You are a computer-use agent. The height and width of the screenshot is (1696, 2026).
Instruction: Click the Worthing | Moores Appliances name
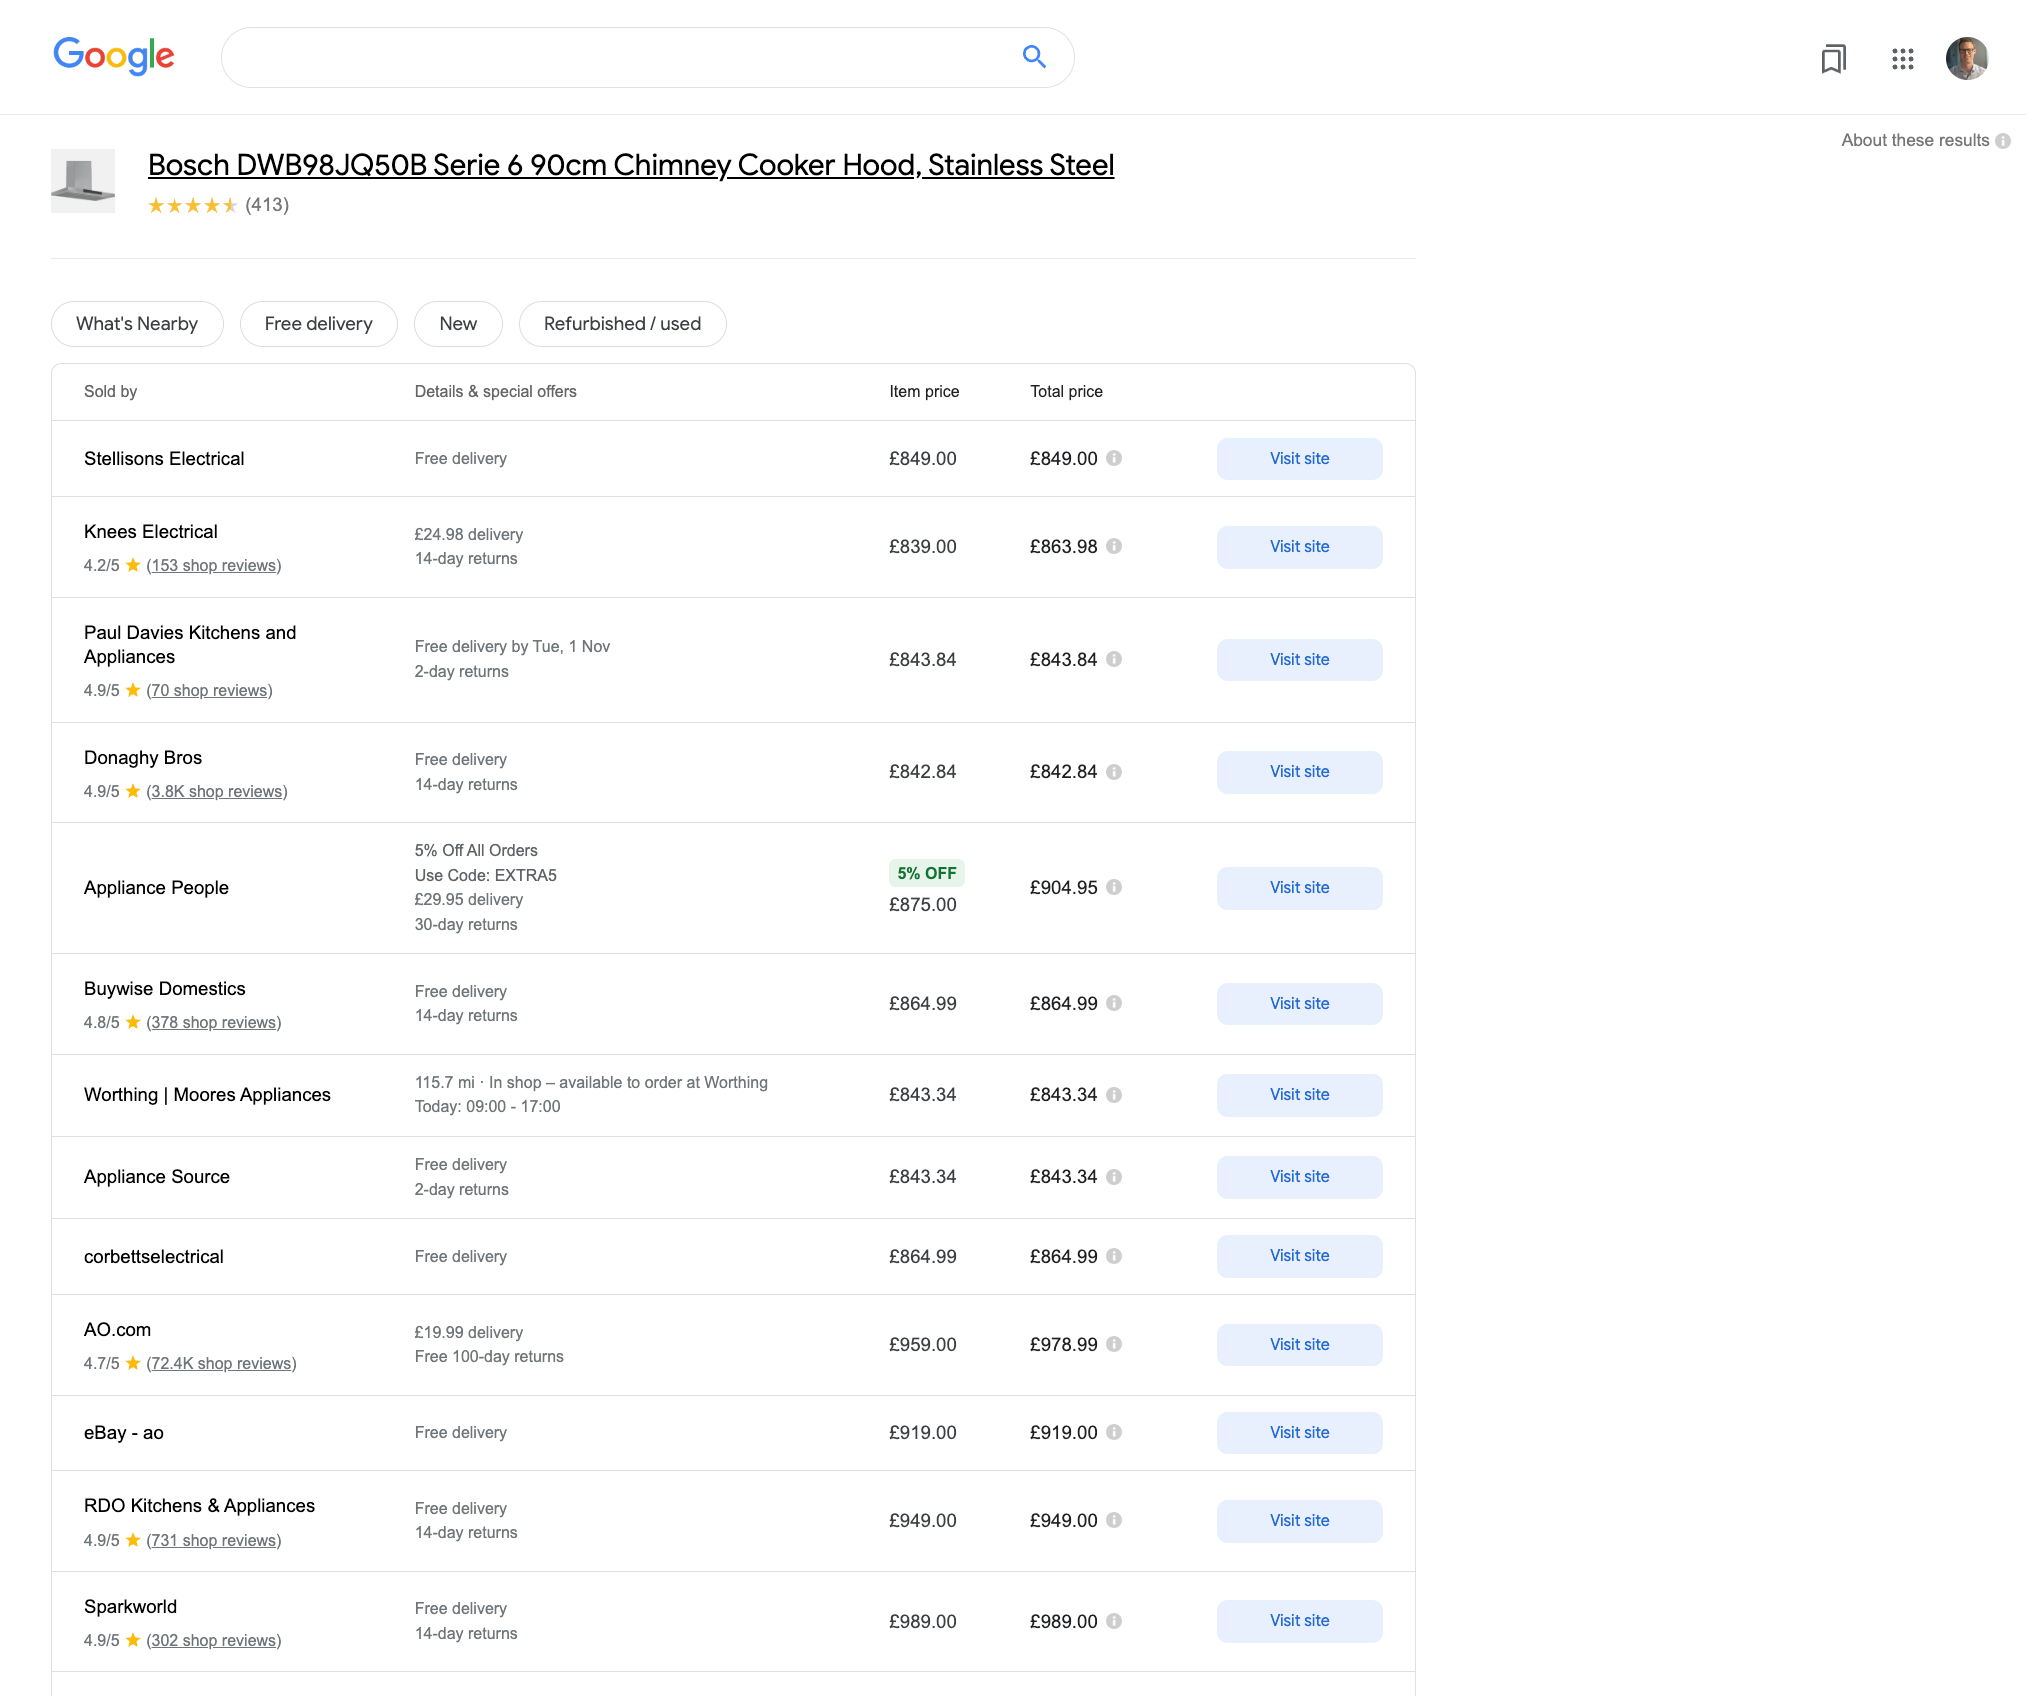pyautogui.click(x=207, y=1095)
